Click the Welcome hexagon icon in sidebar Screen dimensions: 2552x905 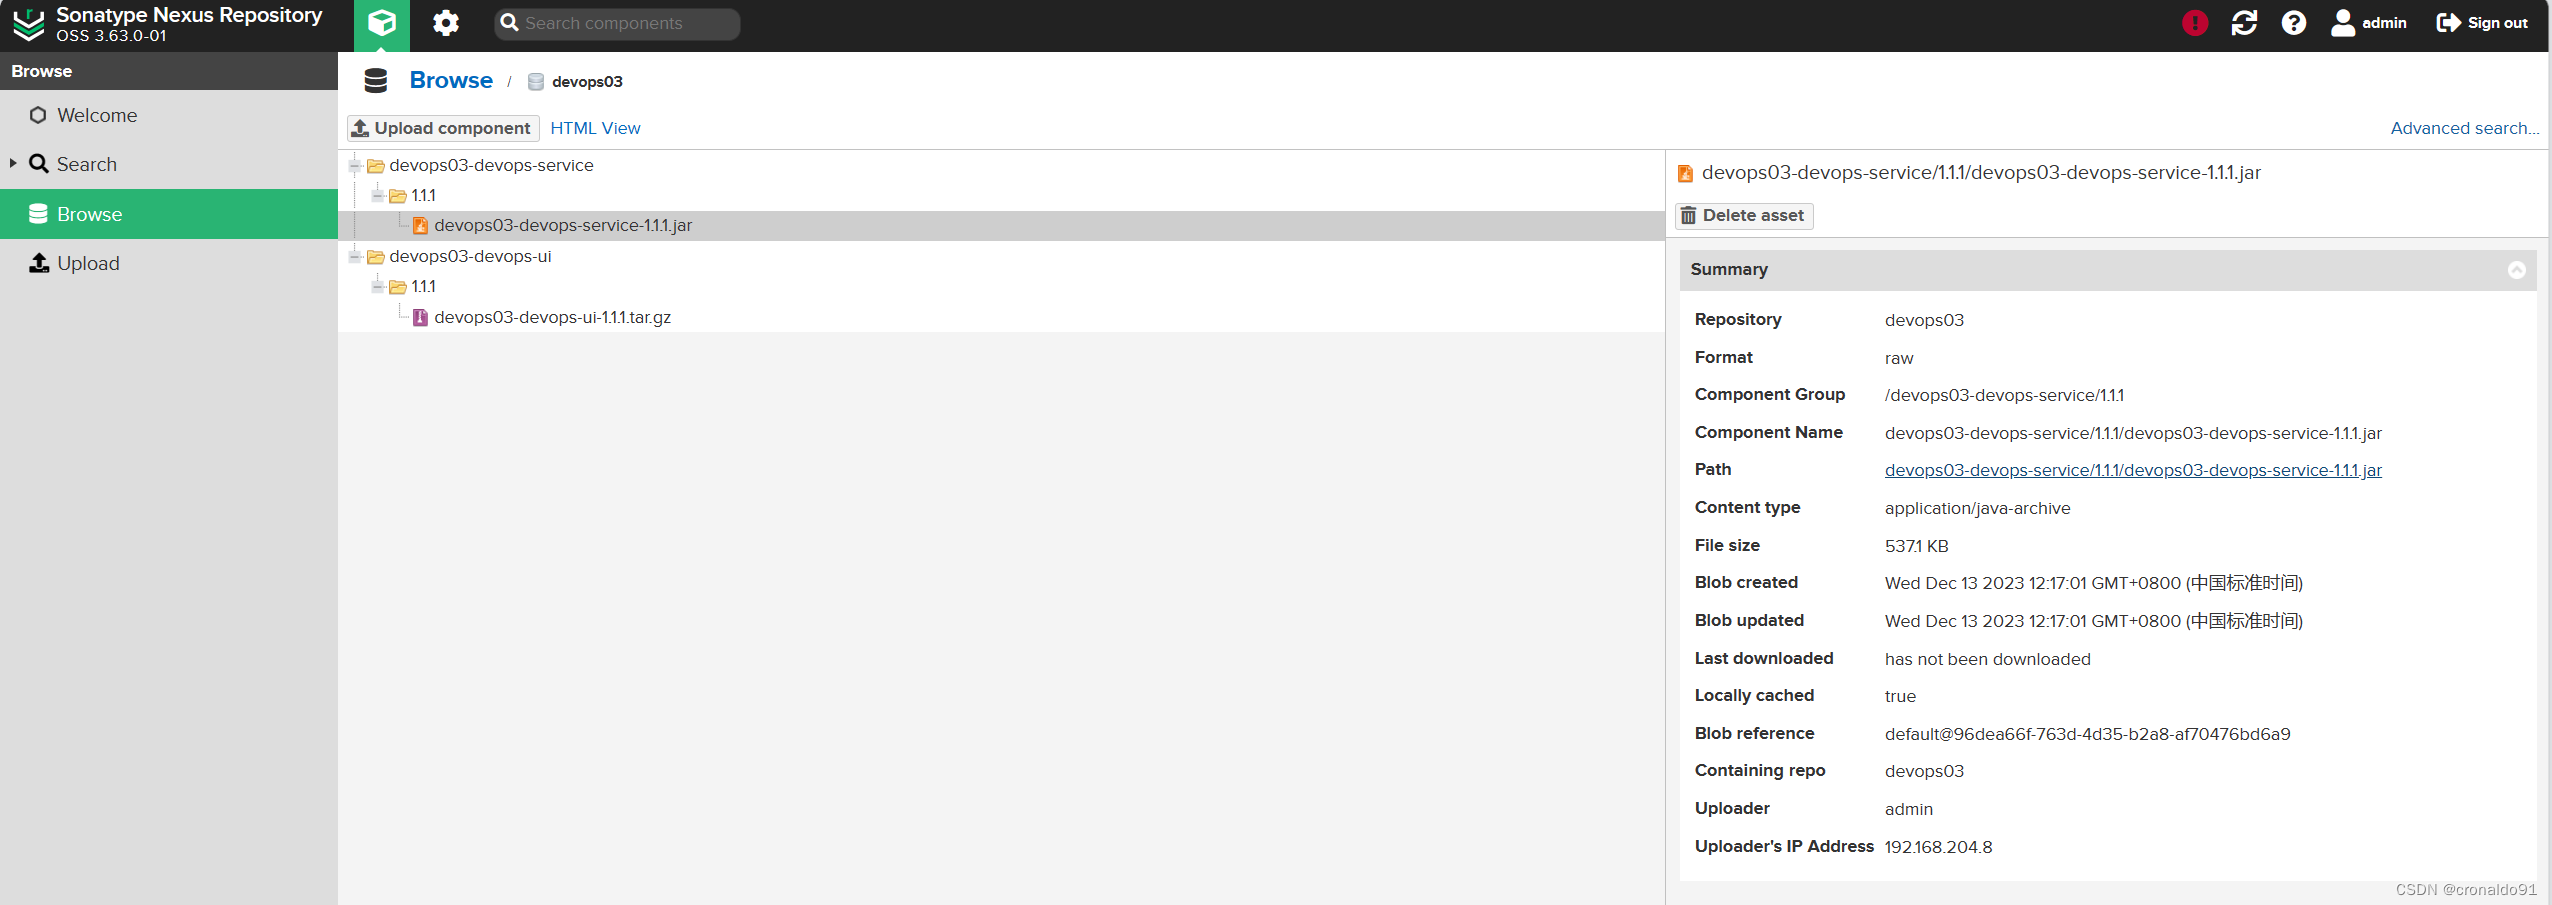click(x=38, y=115)
